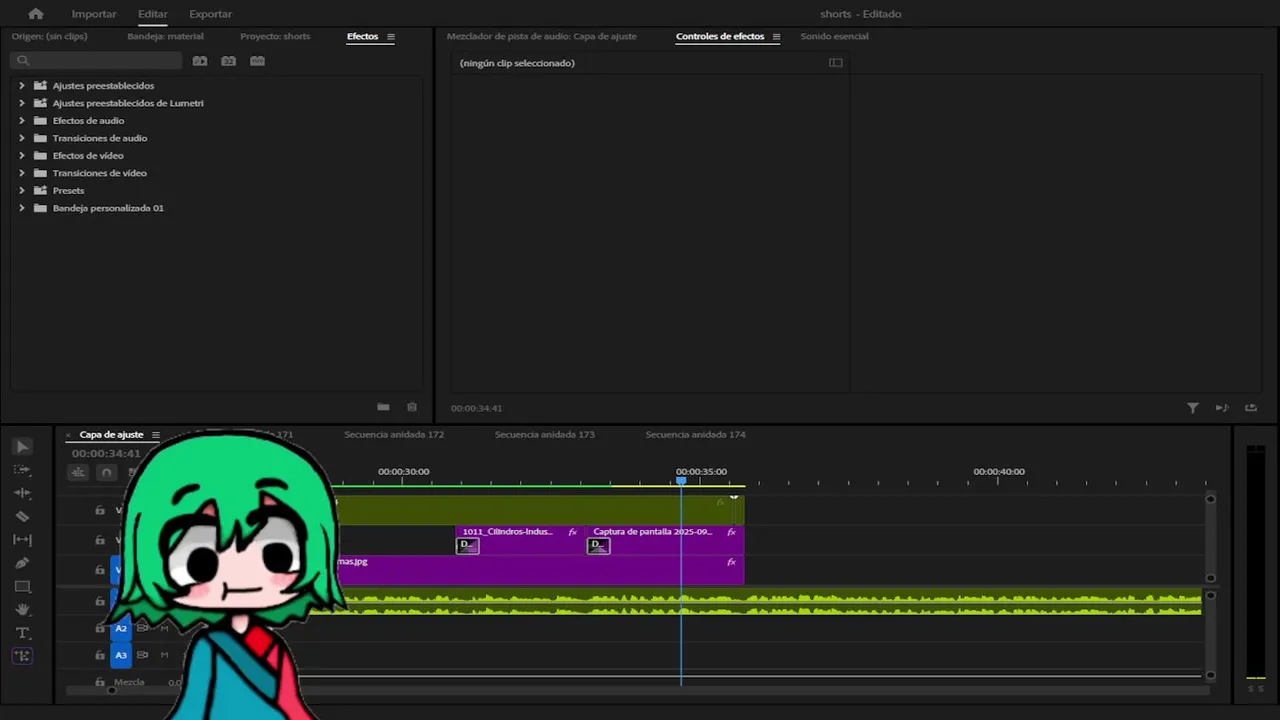
Task: Open Capa de ajuste timeline panel menu
Action: coord(155,435)
